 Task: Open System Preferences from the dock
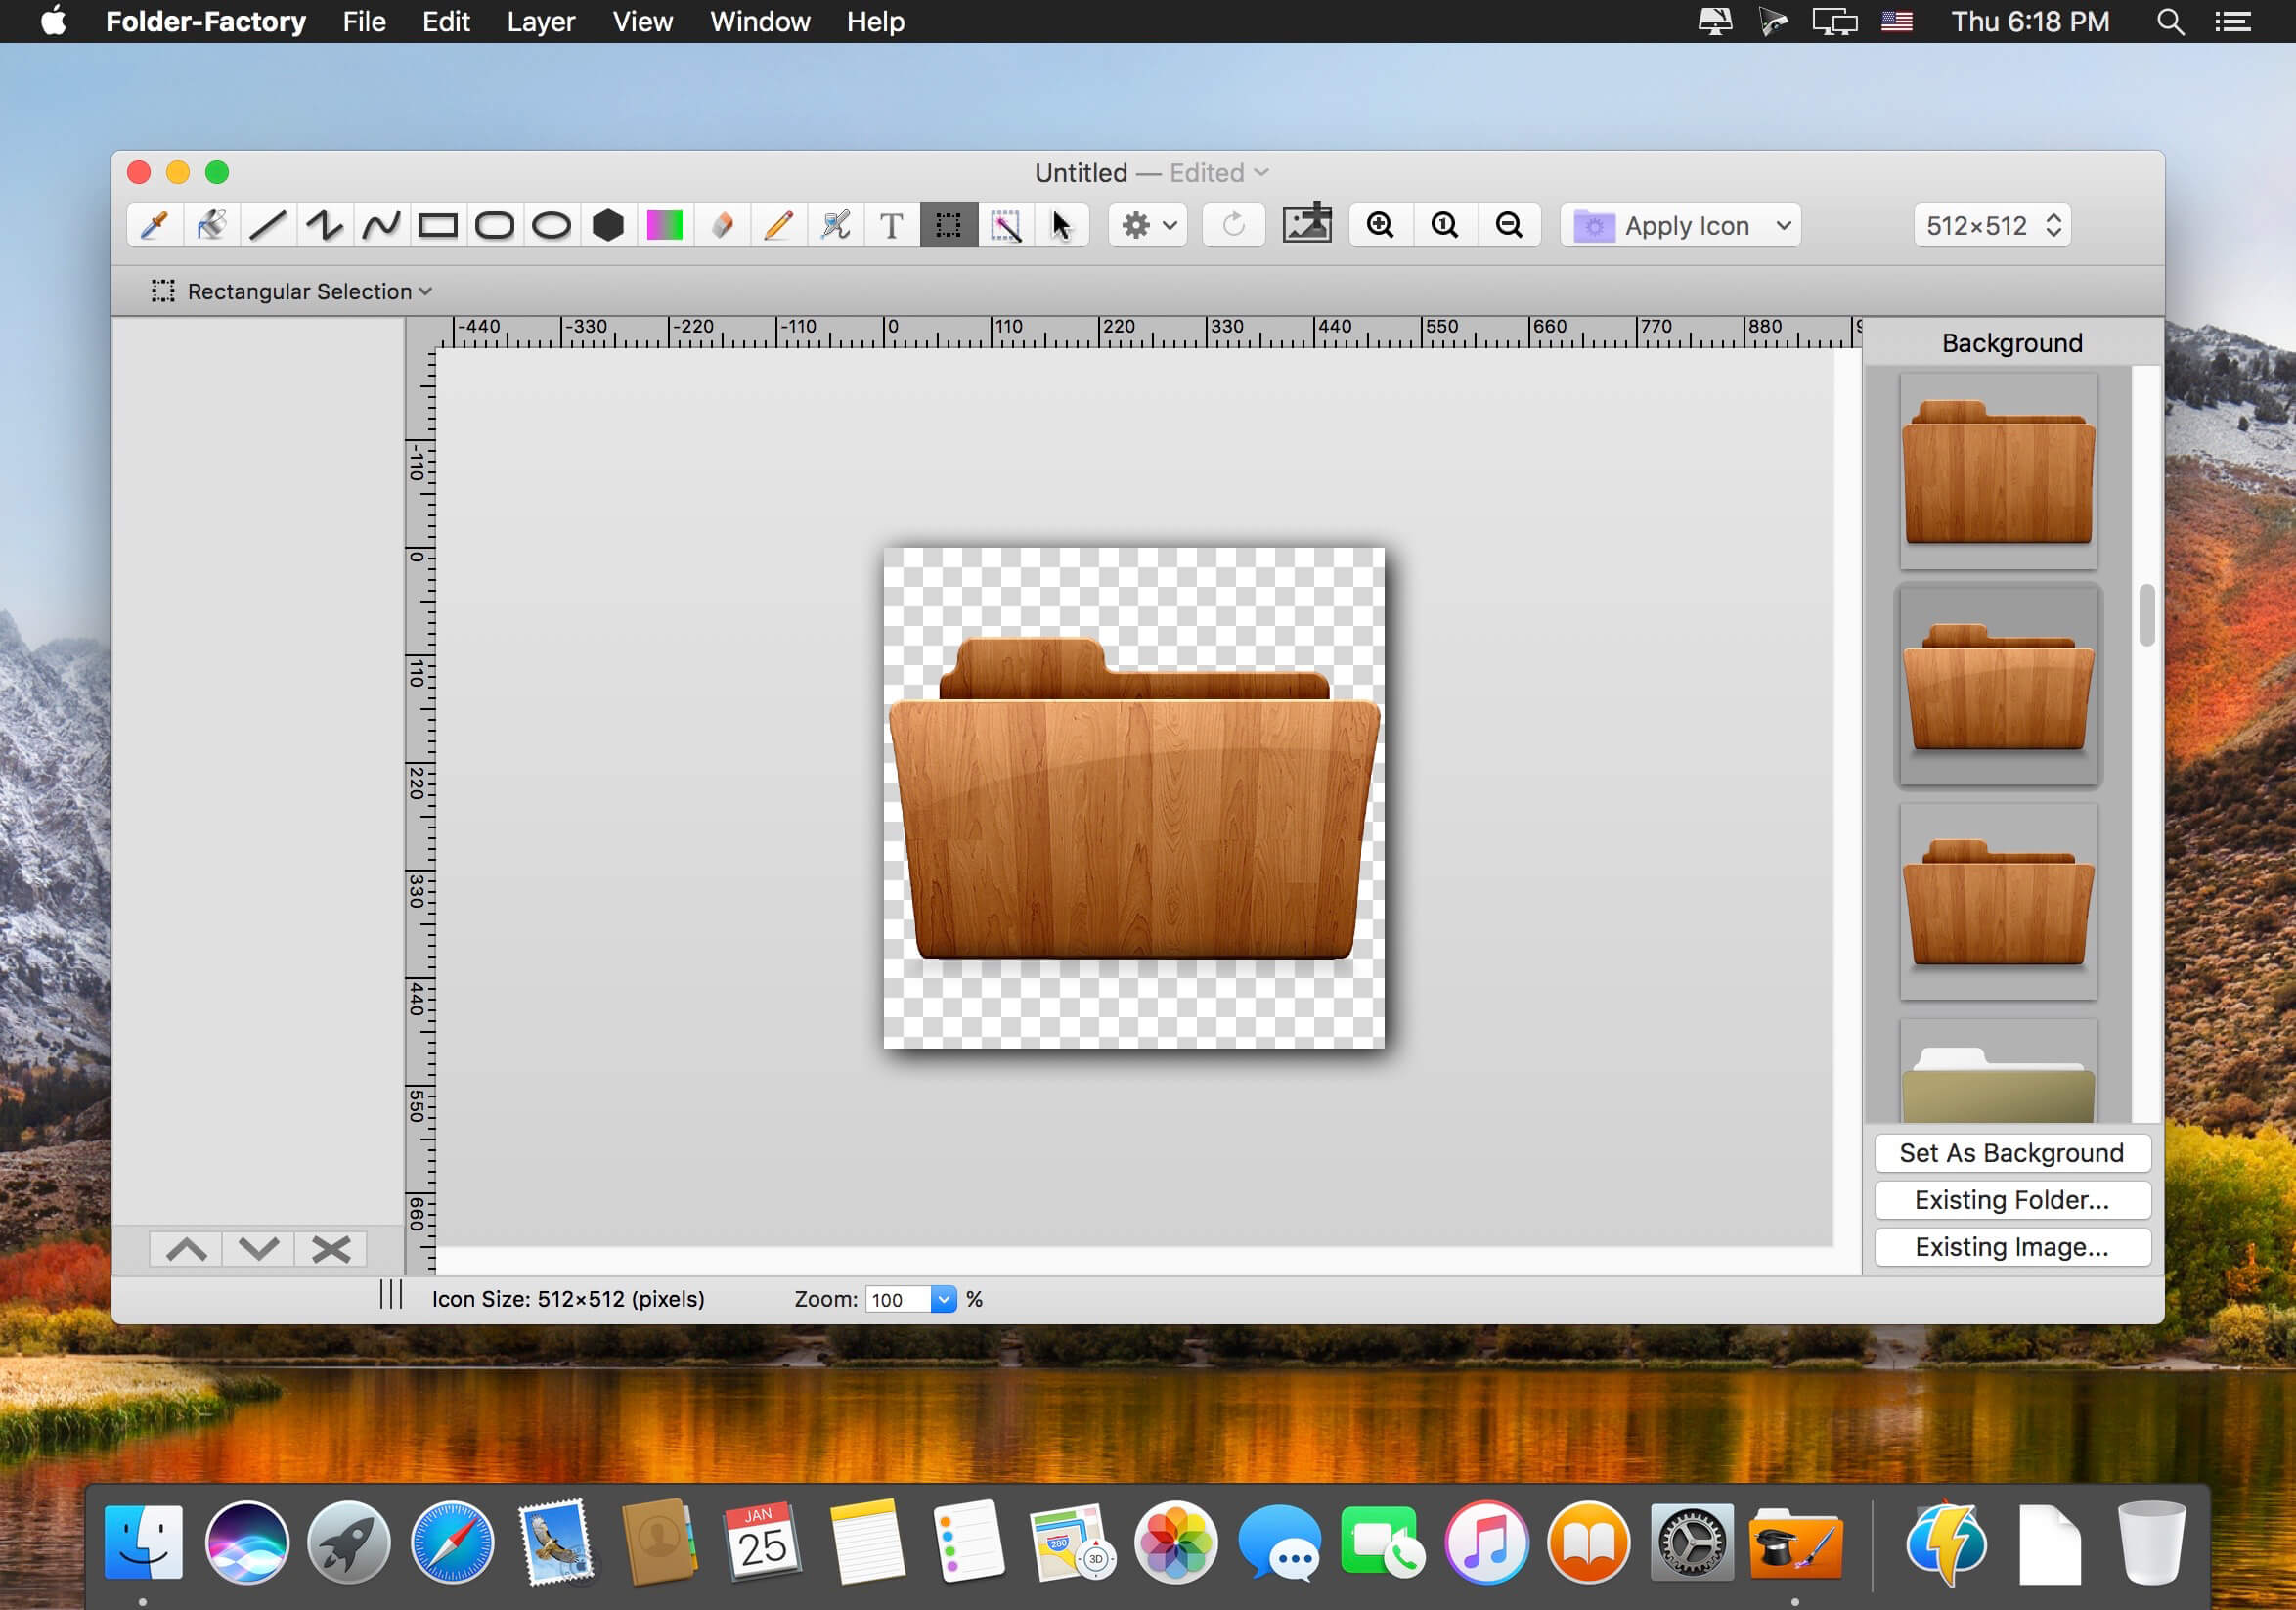point(1691,1543)
